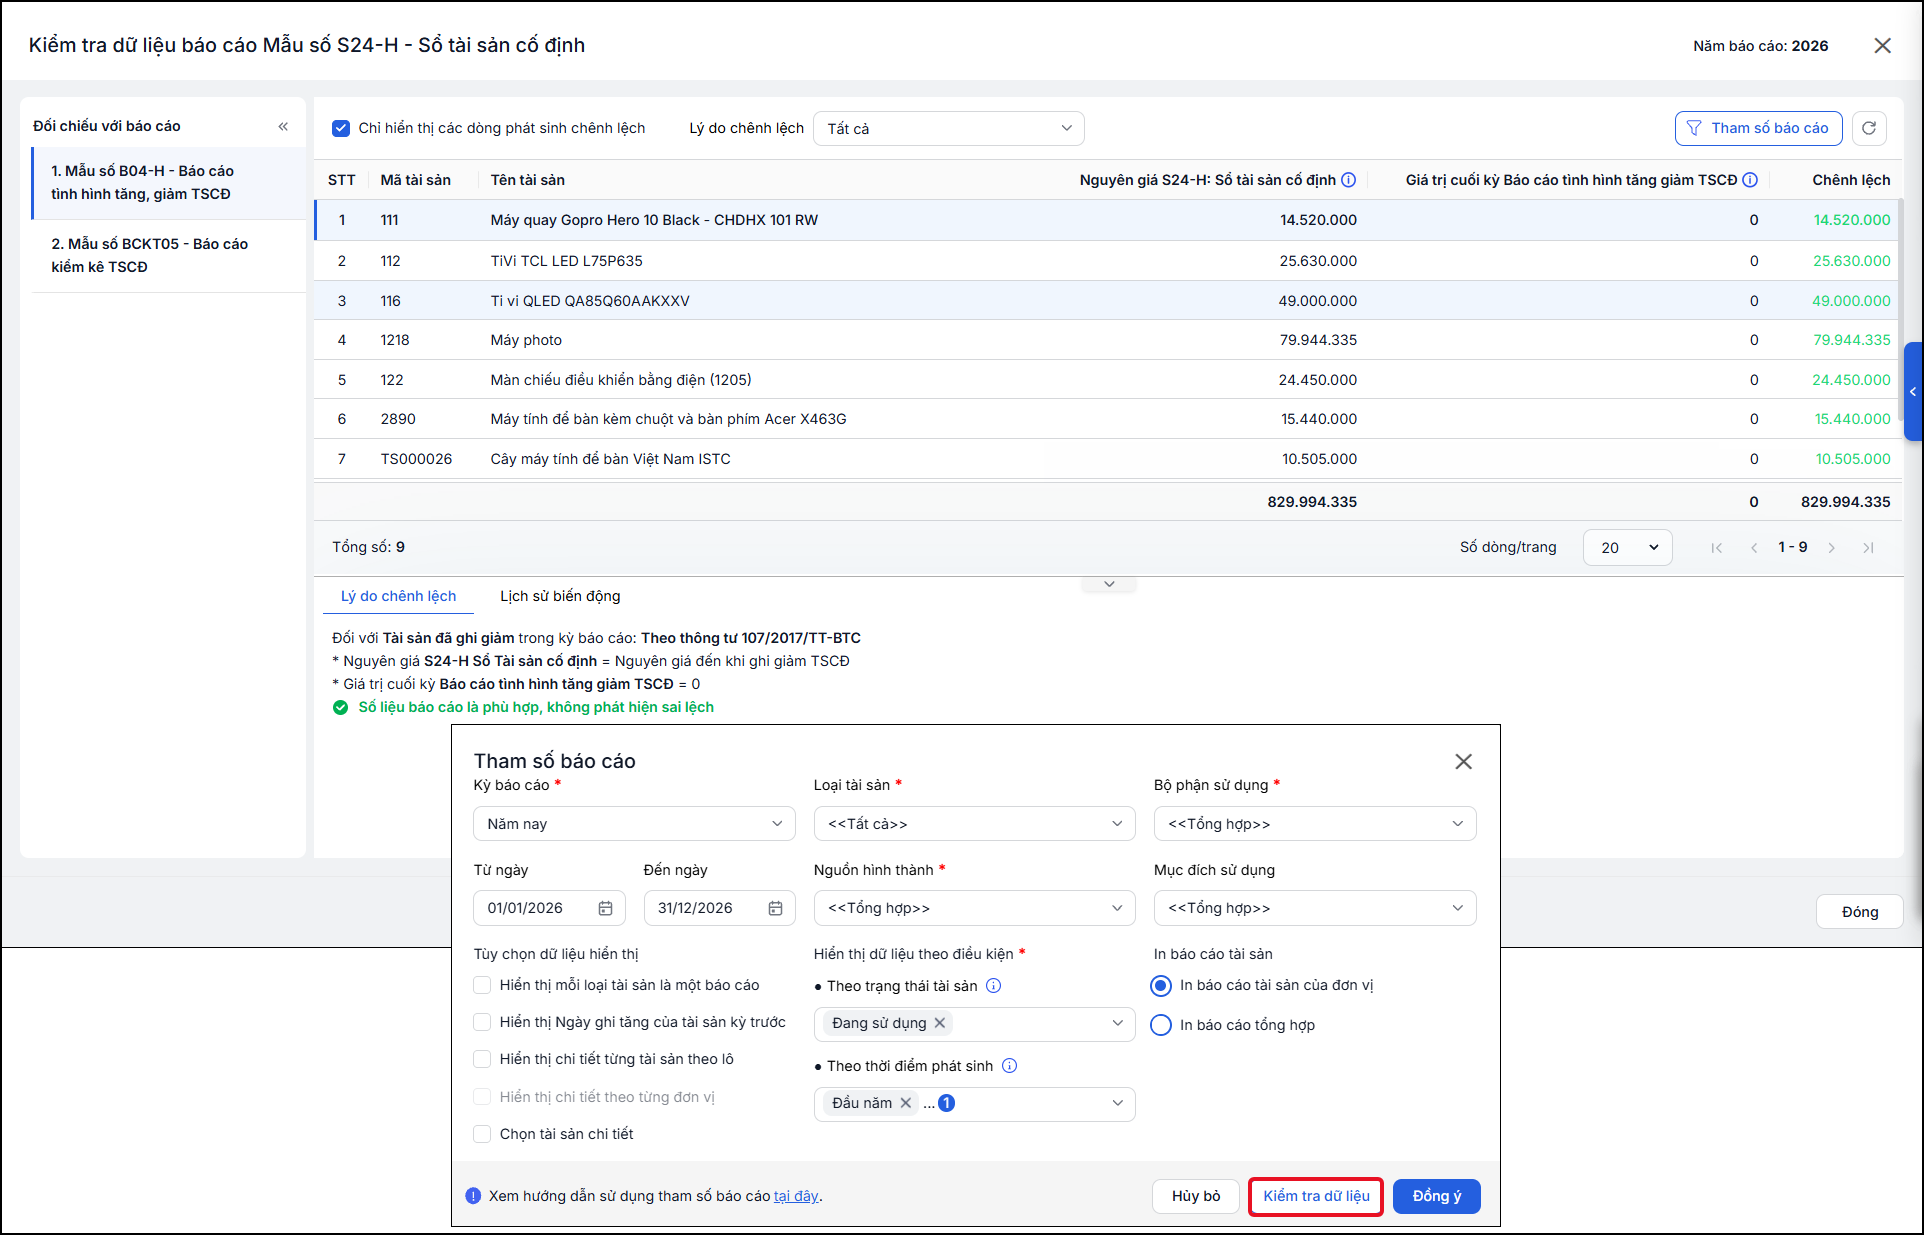Viewport: 1924px width, 1235px height.
Task: Open the Bộ phận sử dụng dropdown
Action: tap(1315, 824)
